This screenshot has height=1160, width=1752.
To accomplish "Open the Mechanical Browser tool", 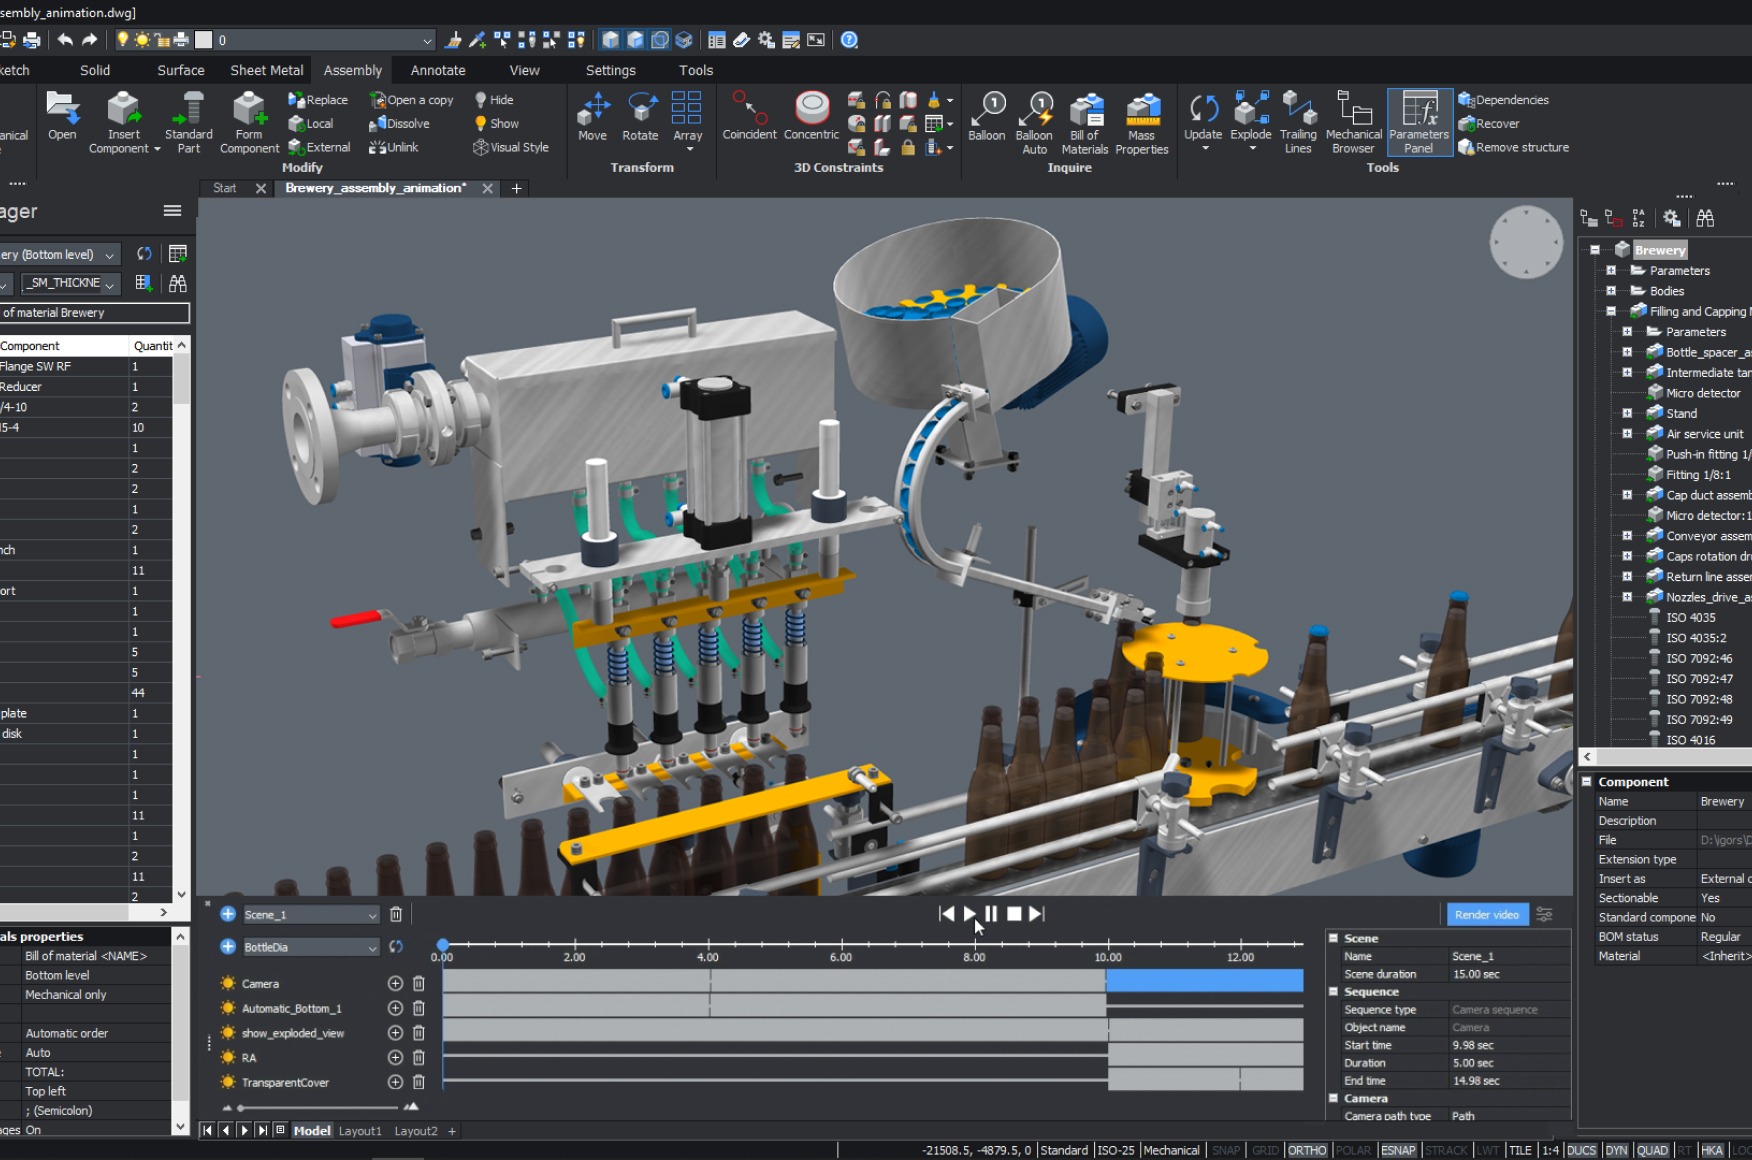I will [1353, 110].
